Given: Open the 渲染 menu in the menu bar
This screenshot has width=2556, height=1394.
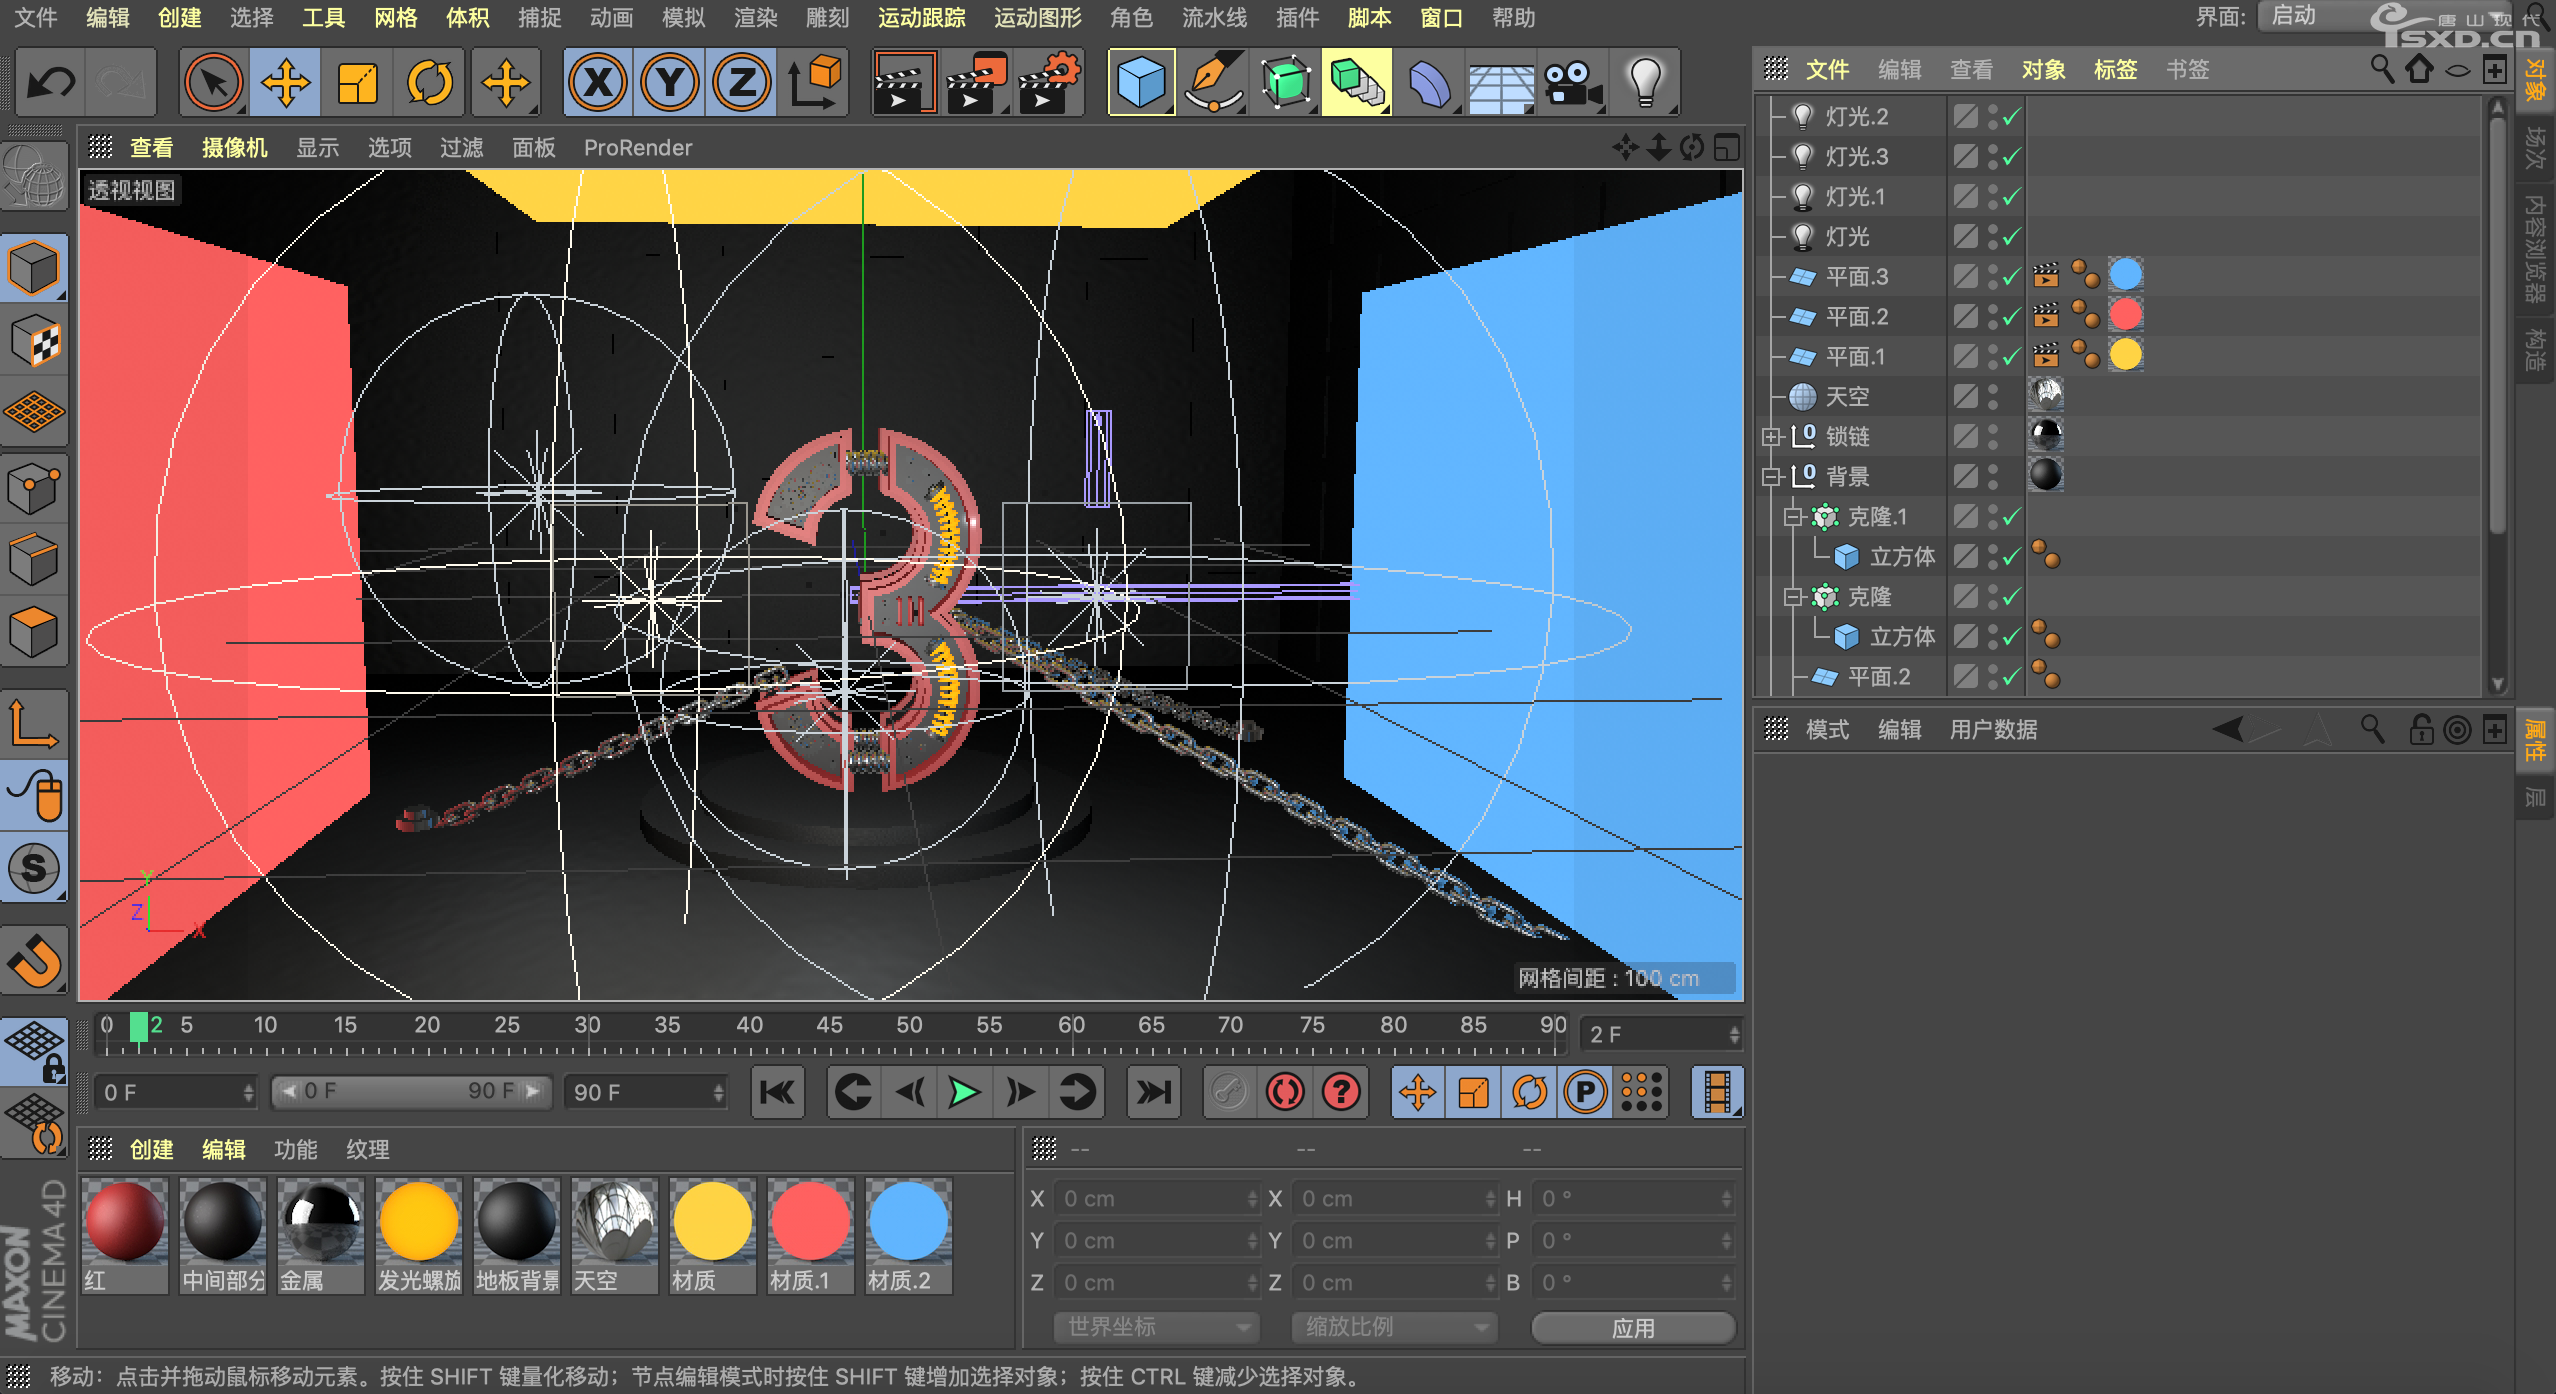Looking at the screenshot, I should pos(755,18).
